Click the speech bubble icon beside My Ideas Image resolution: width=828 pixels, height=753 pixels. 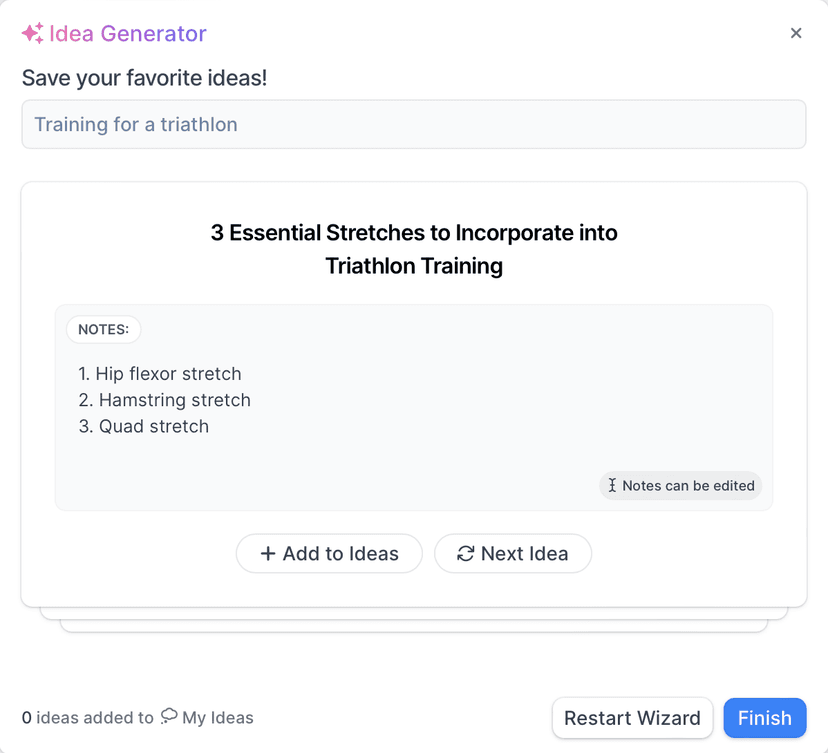[169, 716]
